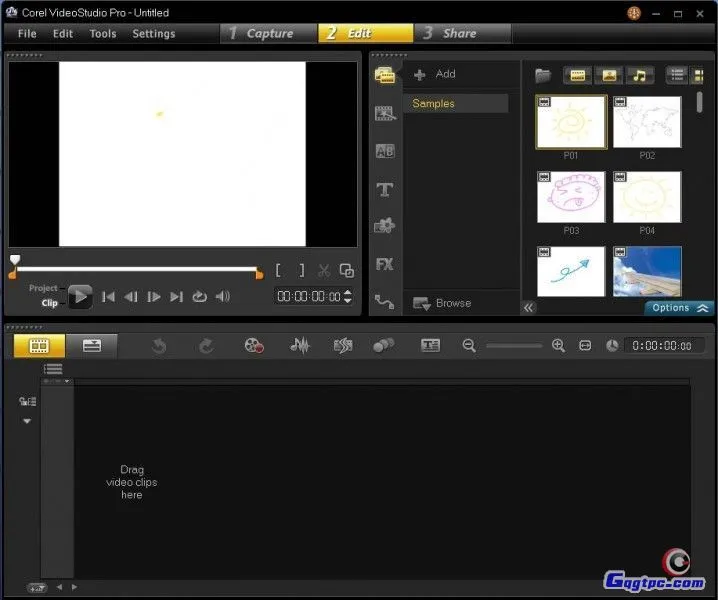The height and width of the screenshot is (600, 718).
Task: Click the Record/Capture Option icon
Action: point(254,346)
